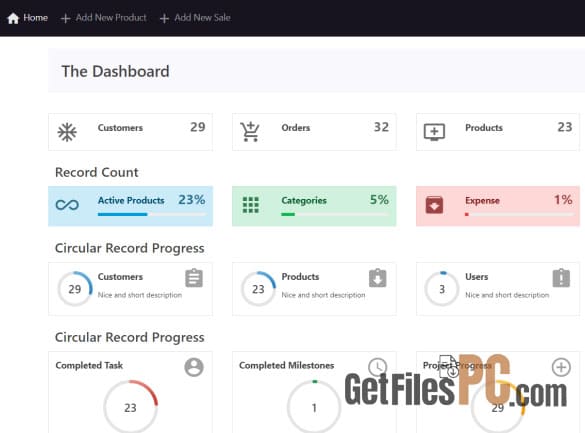Select the Categories label

(x=304, y=200)
